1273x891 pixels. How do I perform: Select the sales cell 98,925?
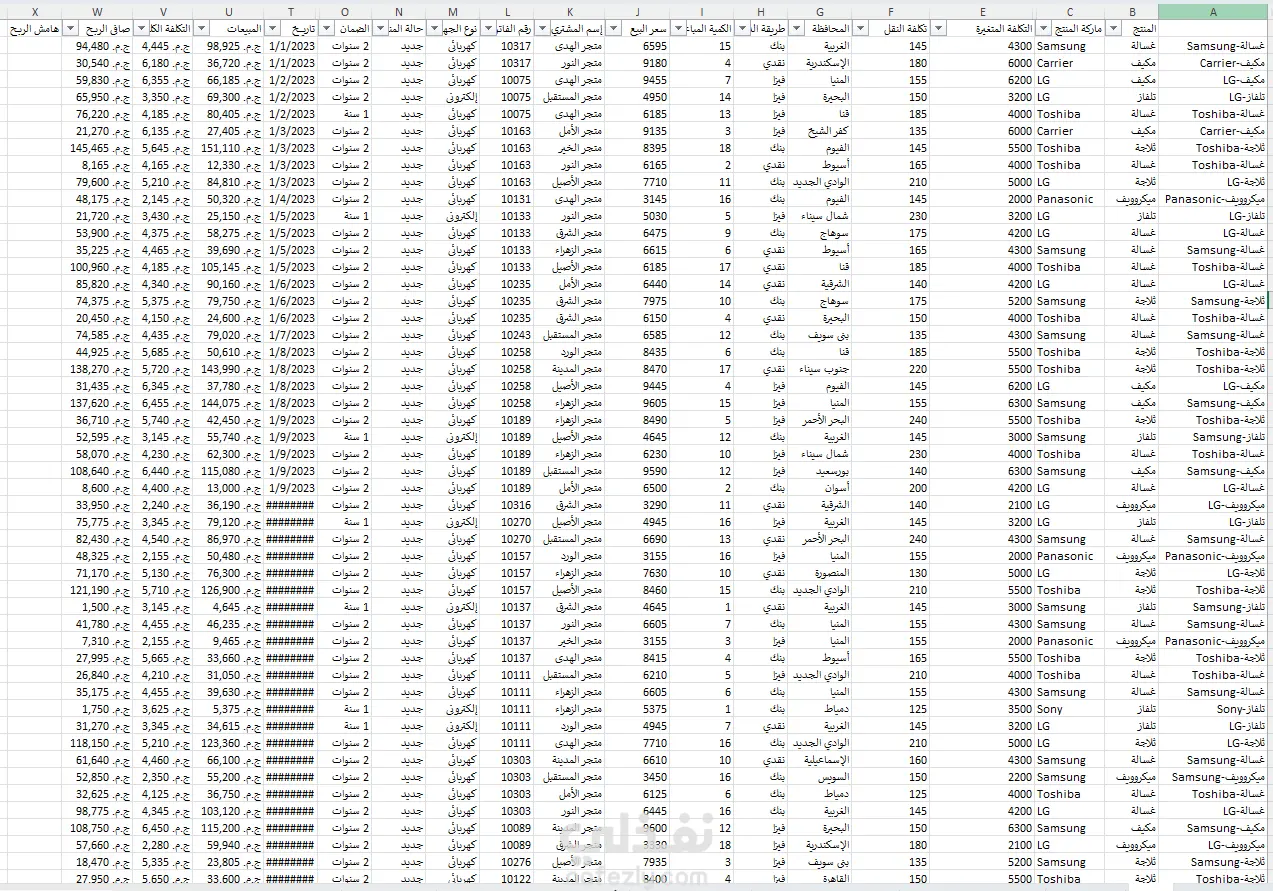click(229, 46)
